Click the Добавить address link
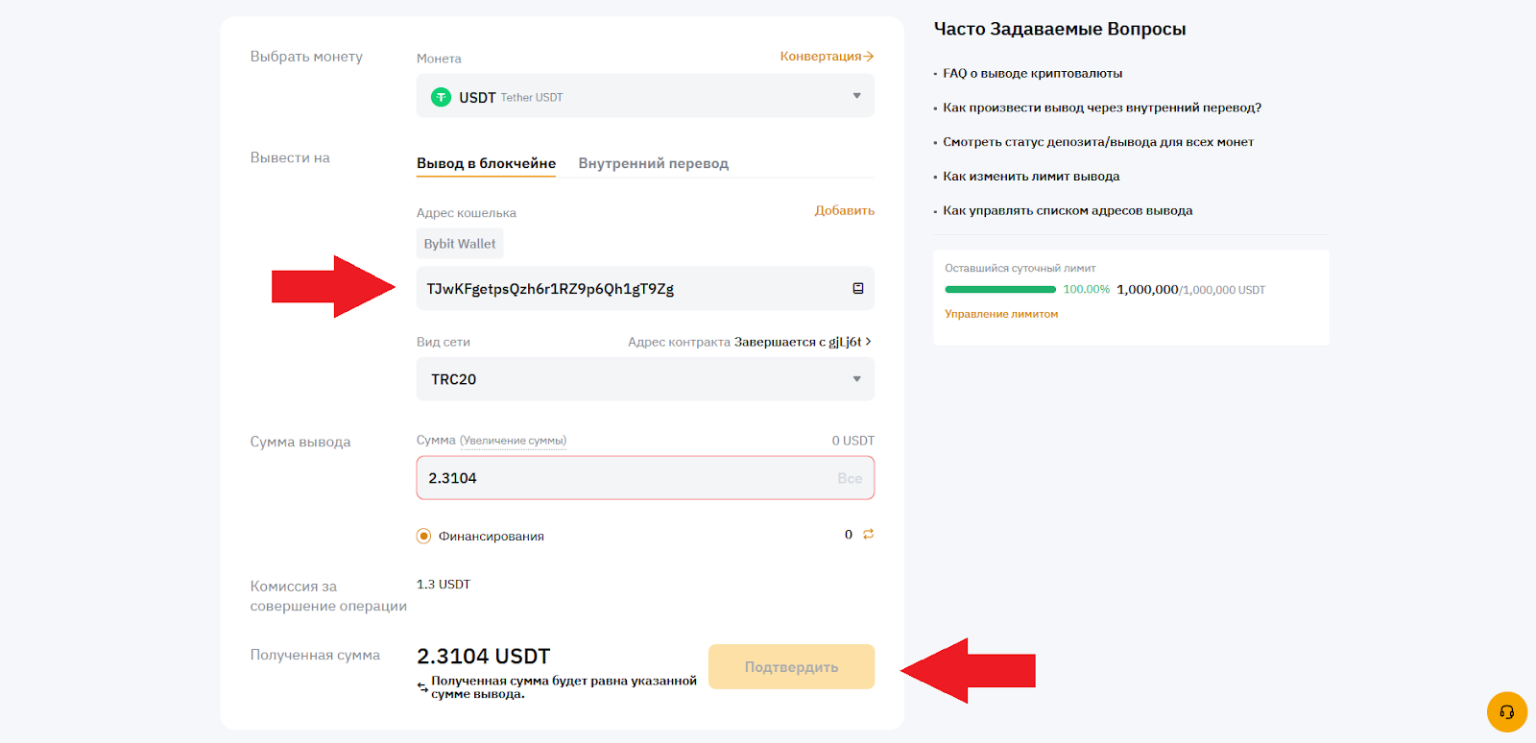This screenshot has width=1536, height=743. (x=844, y=210)
